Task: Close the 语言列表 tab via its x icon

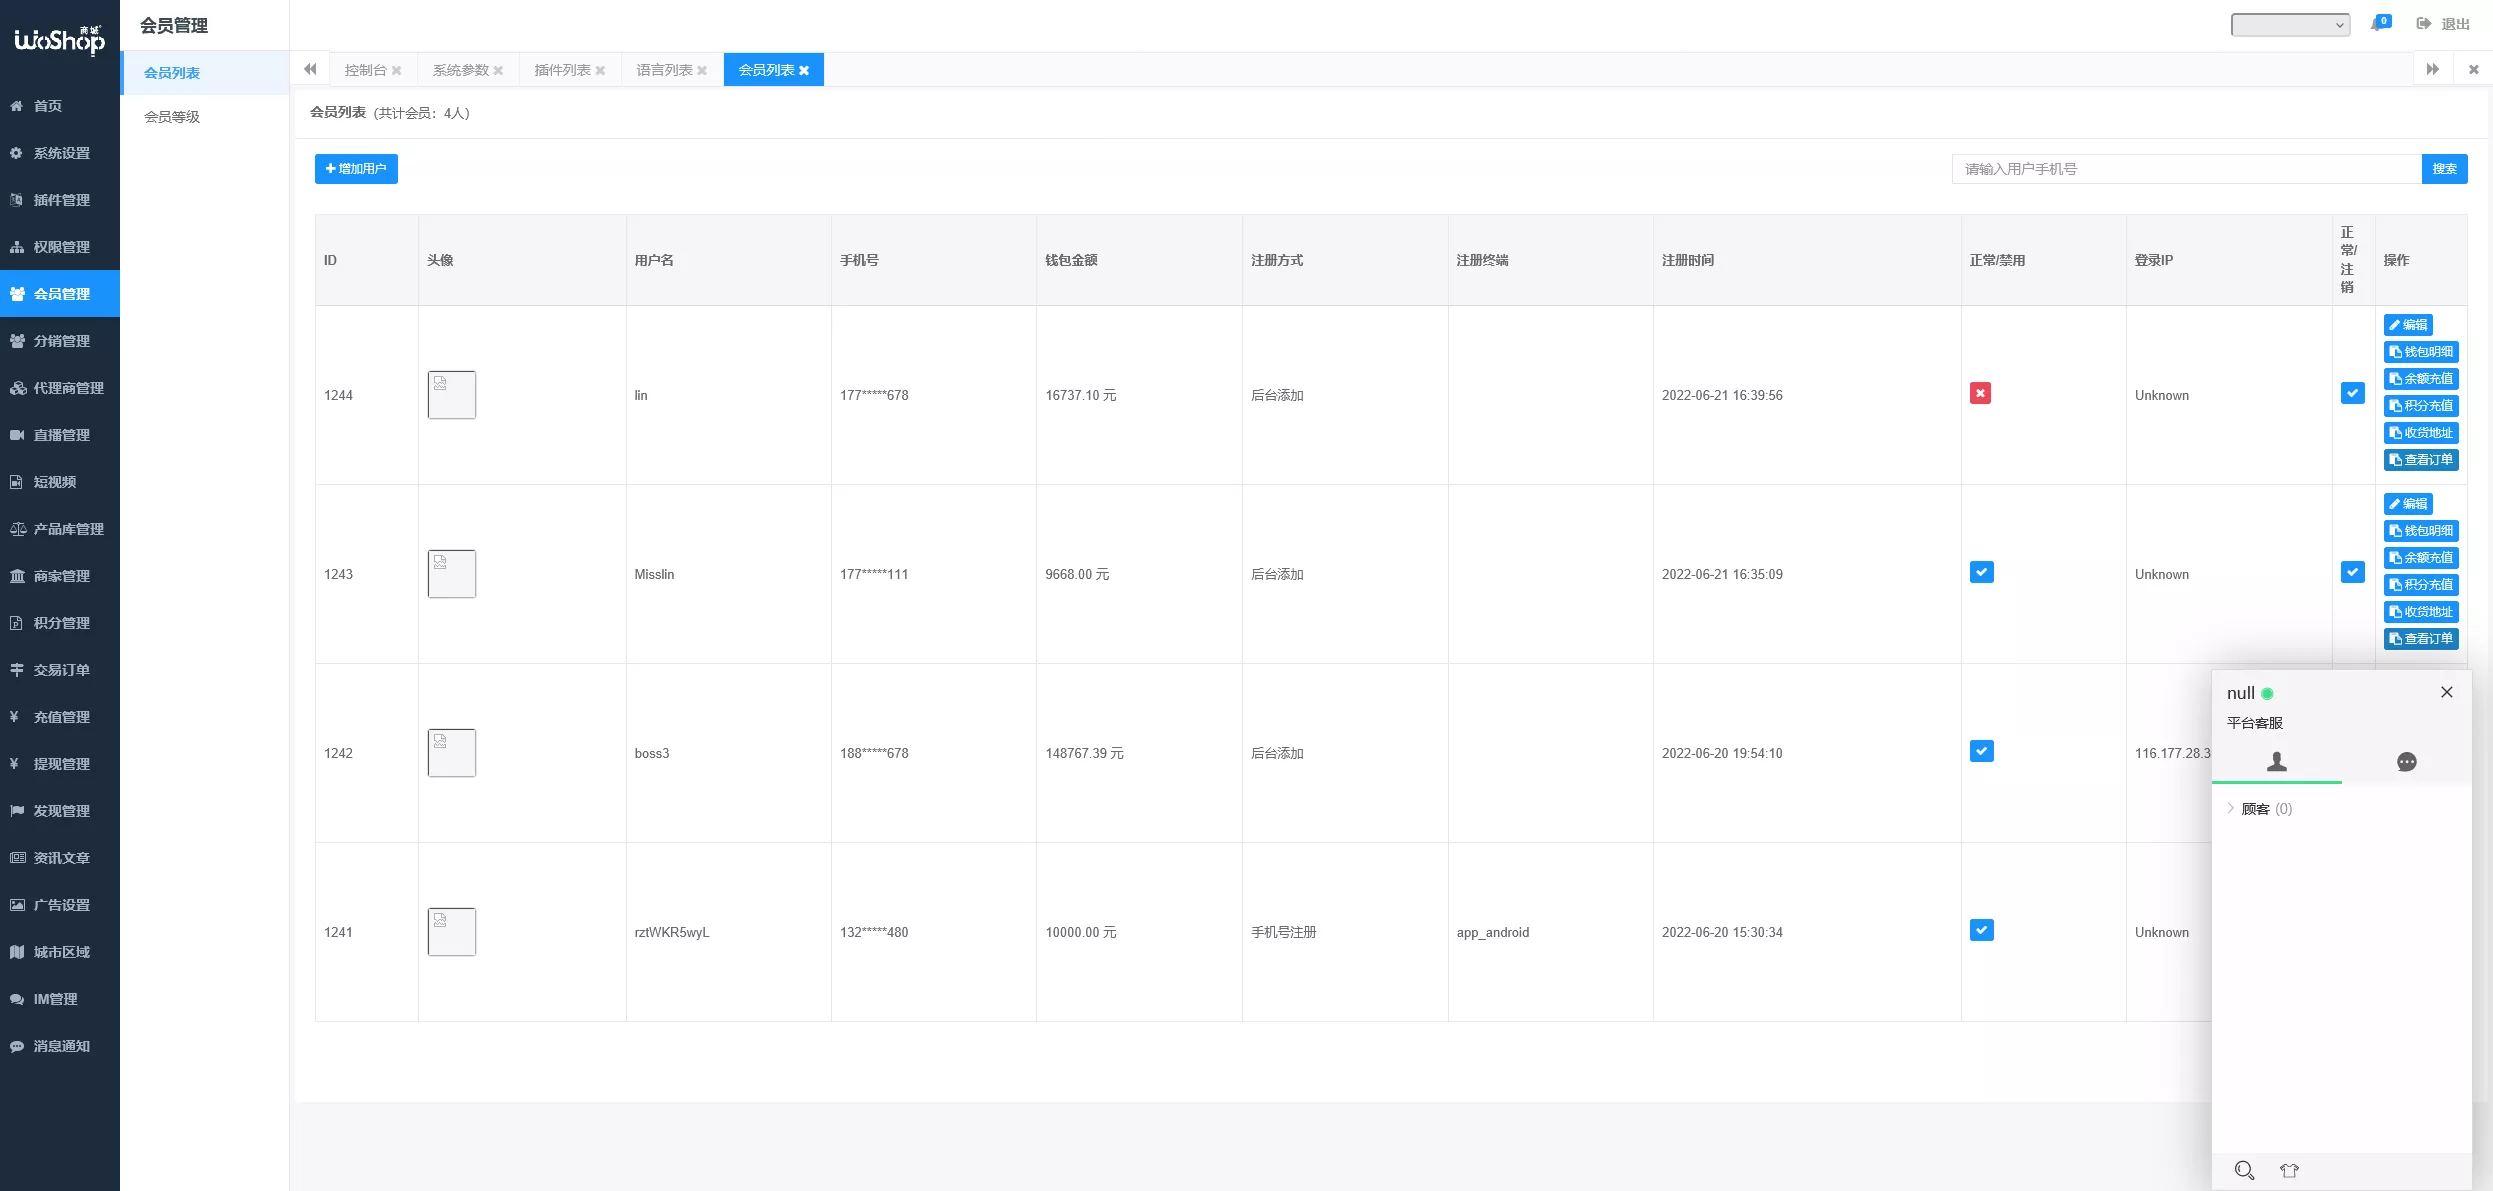Action: point(702,71)
